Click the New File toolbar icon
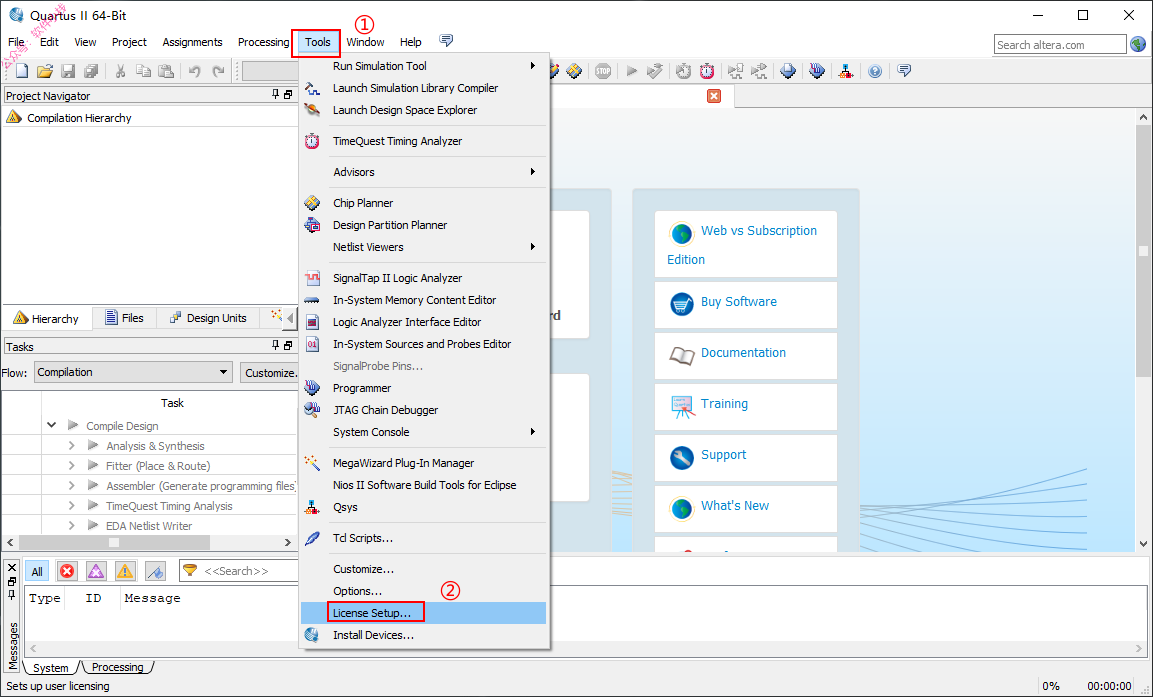This screenshot has height=697, width=1153. click(22, 71)
